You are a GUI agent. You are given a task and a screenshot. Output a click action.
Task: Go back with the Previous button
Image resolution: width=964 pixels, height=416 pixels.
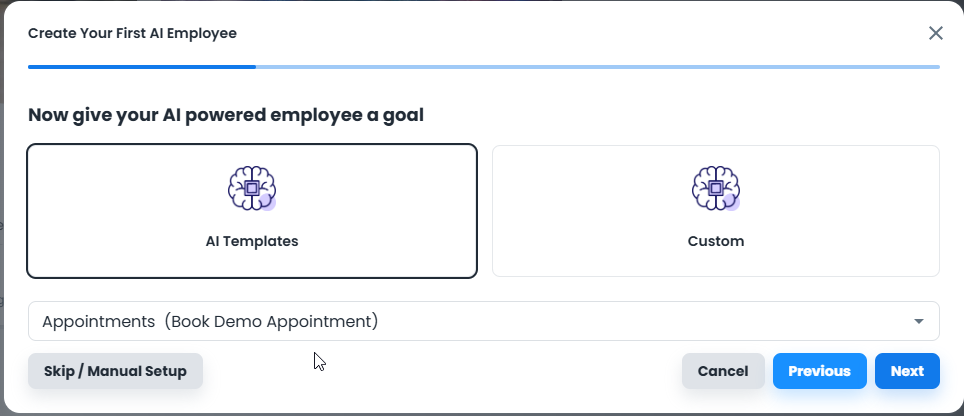820,371
